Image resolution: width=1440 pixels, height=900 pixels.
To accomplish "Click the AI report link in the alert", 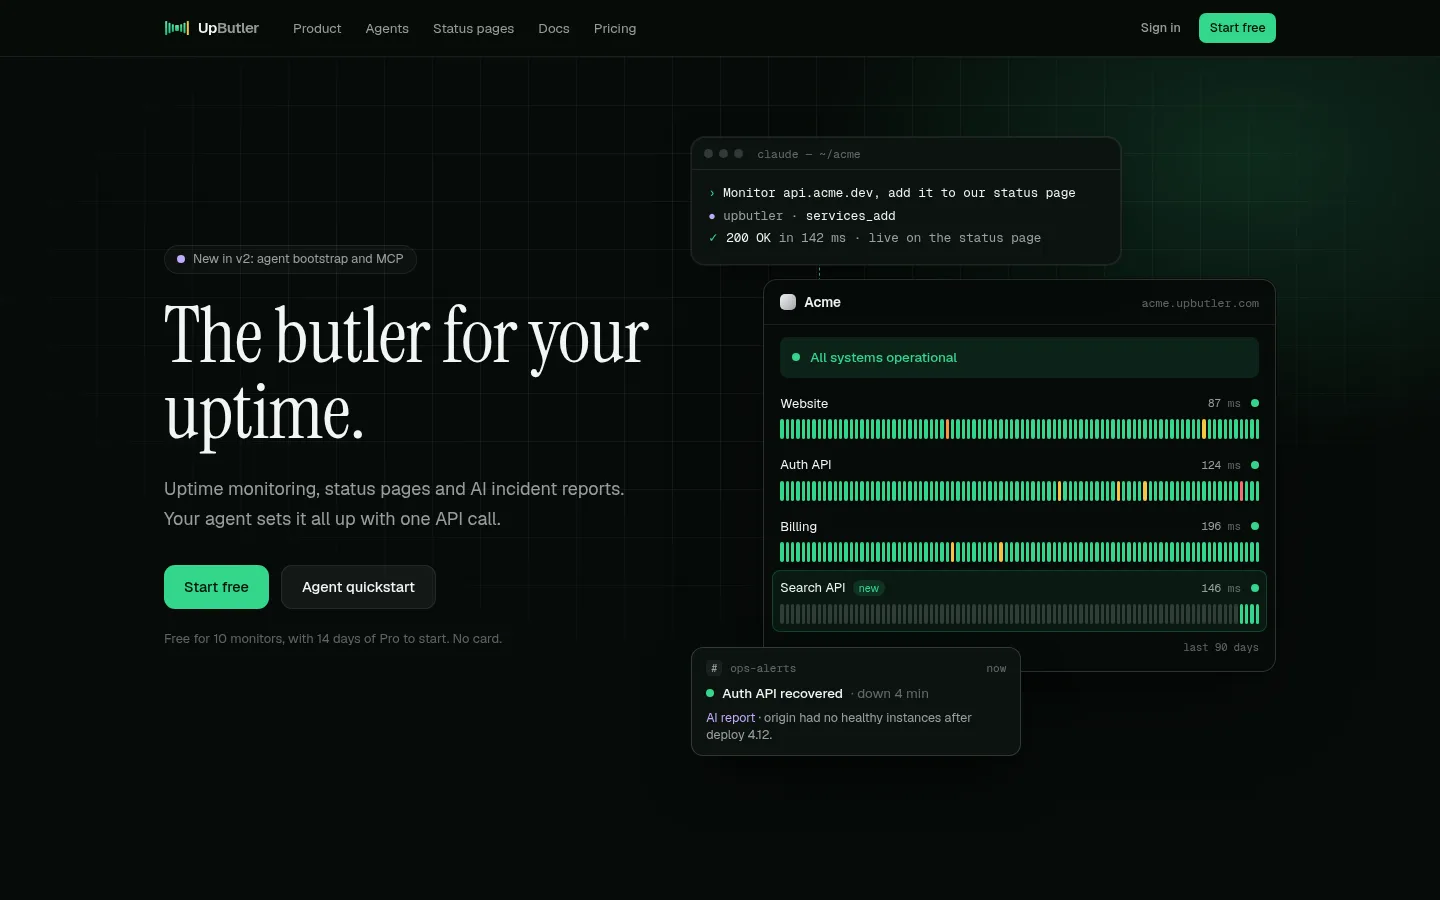I will coord(731,718).
